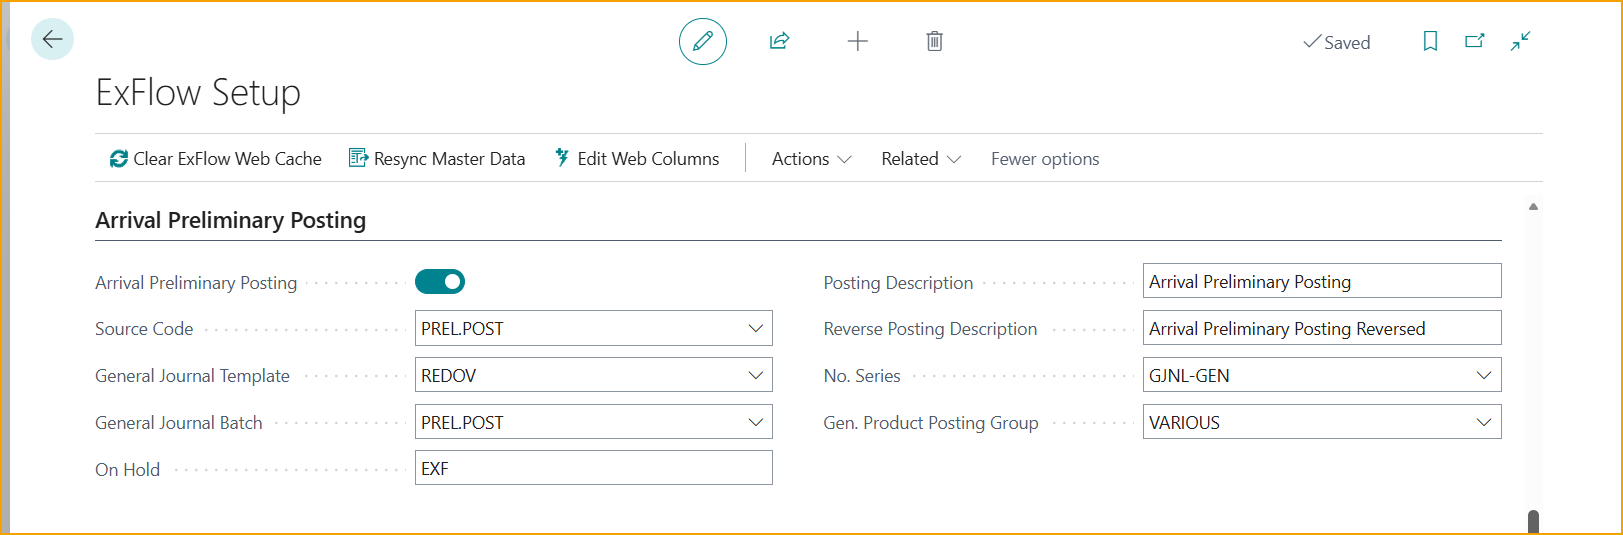Expand the Source Code dropdown
1623x535 pixels.
pos(755,328)
